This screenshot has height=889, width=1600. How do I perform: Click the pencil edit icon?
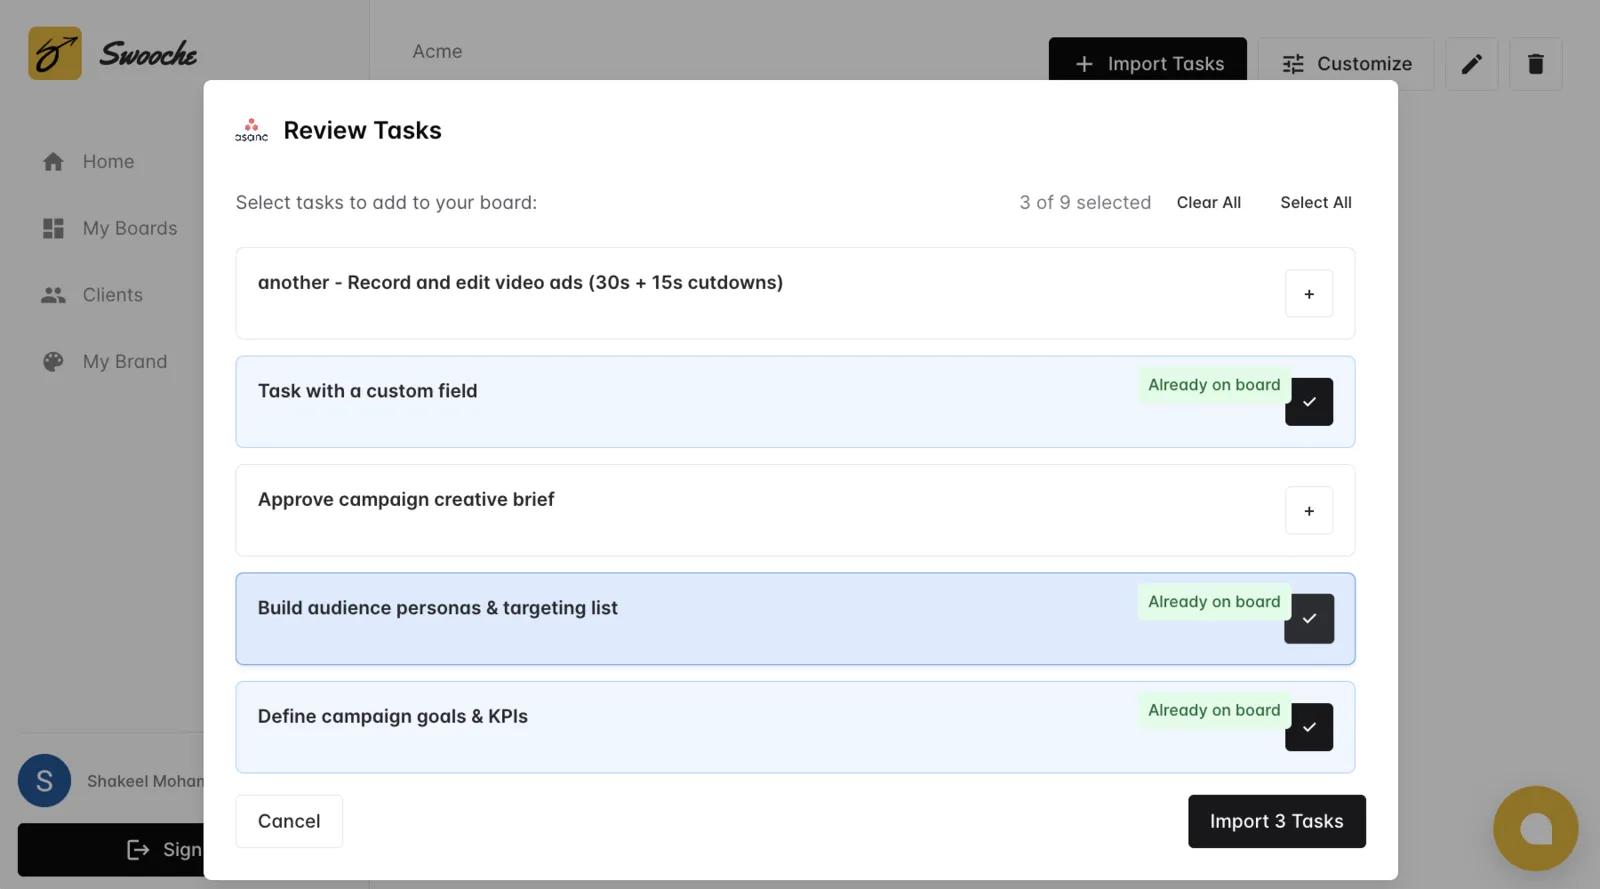coord(1471,64)
